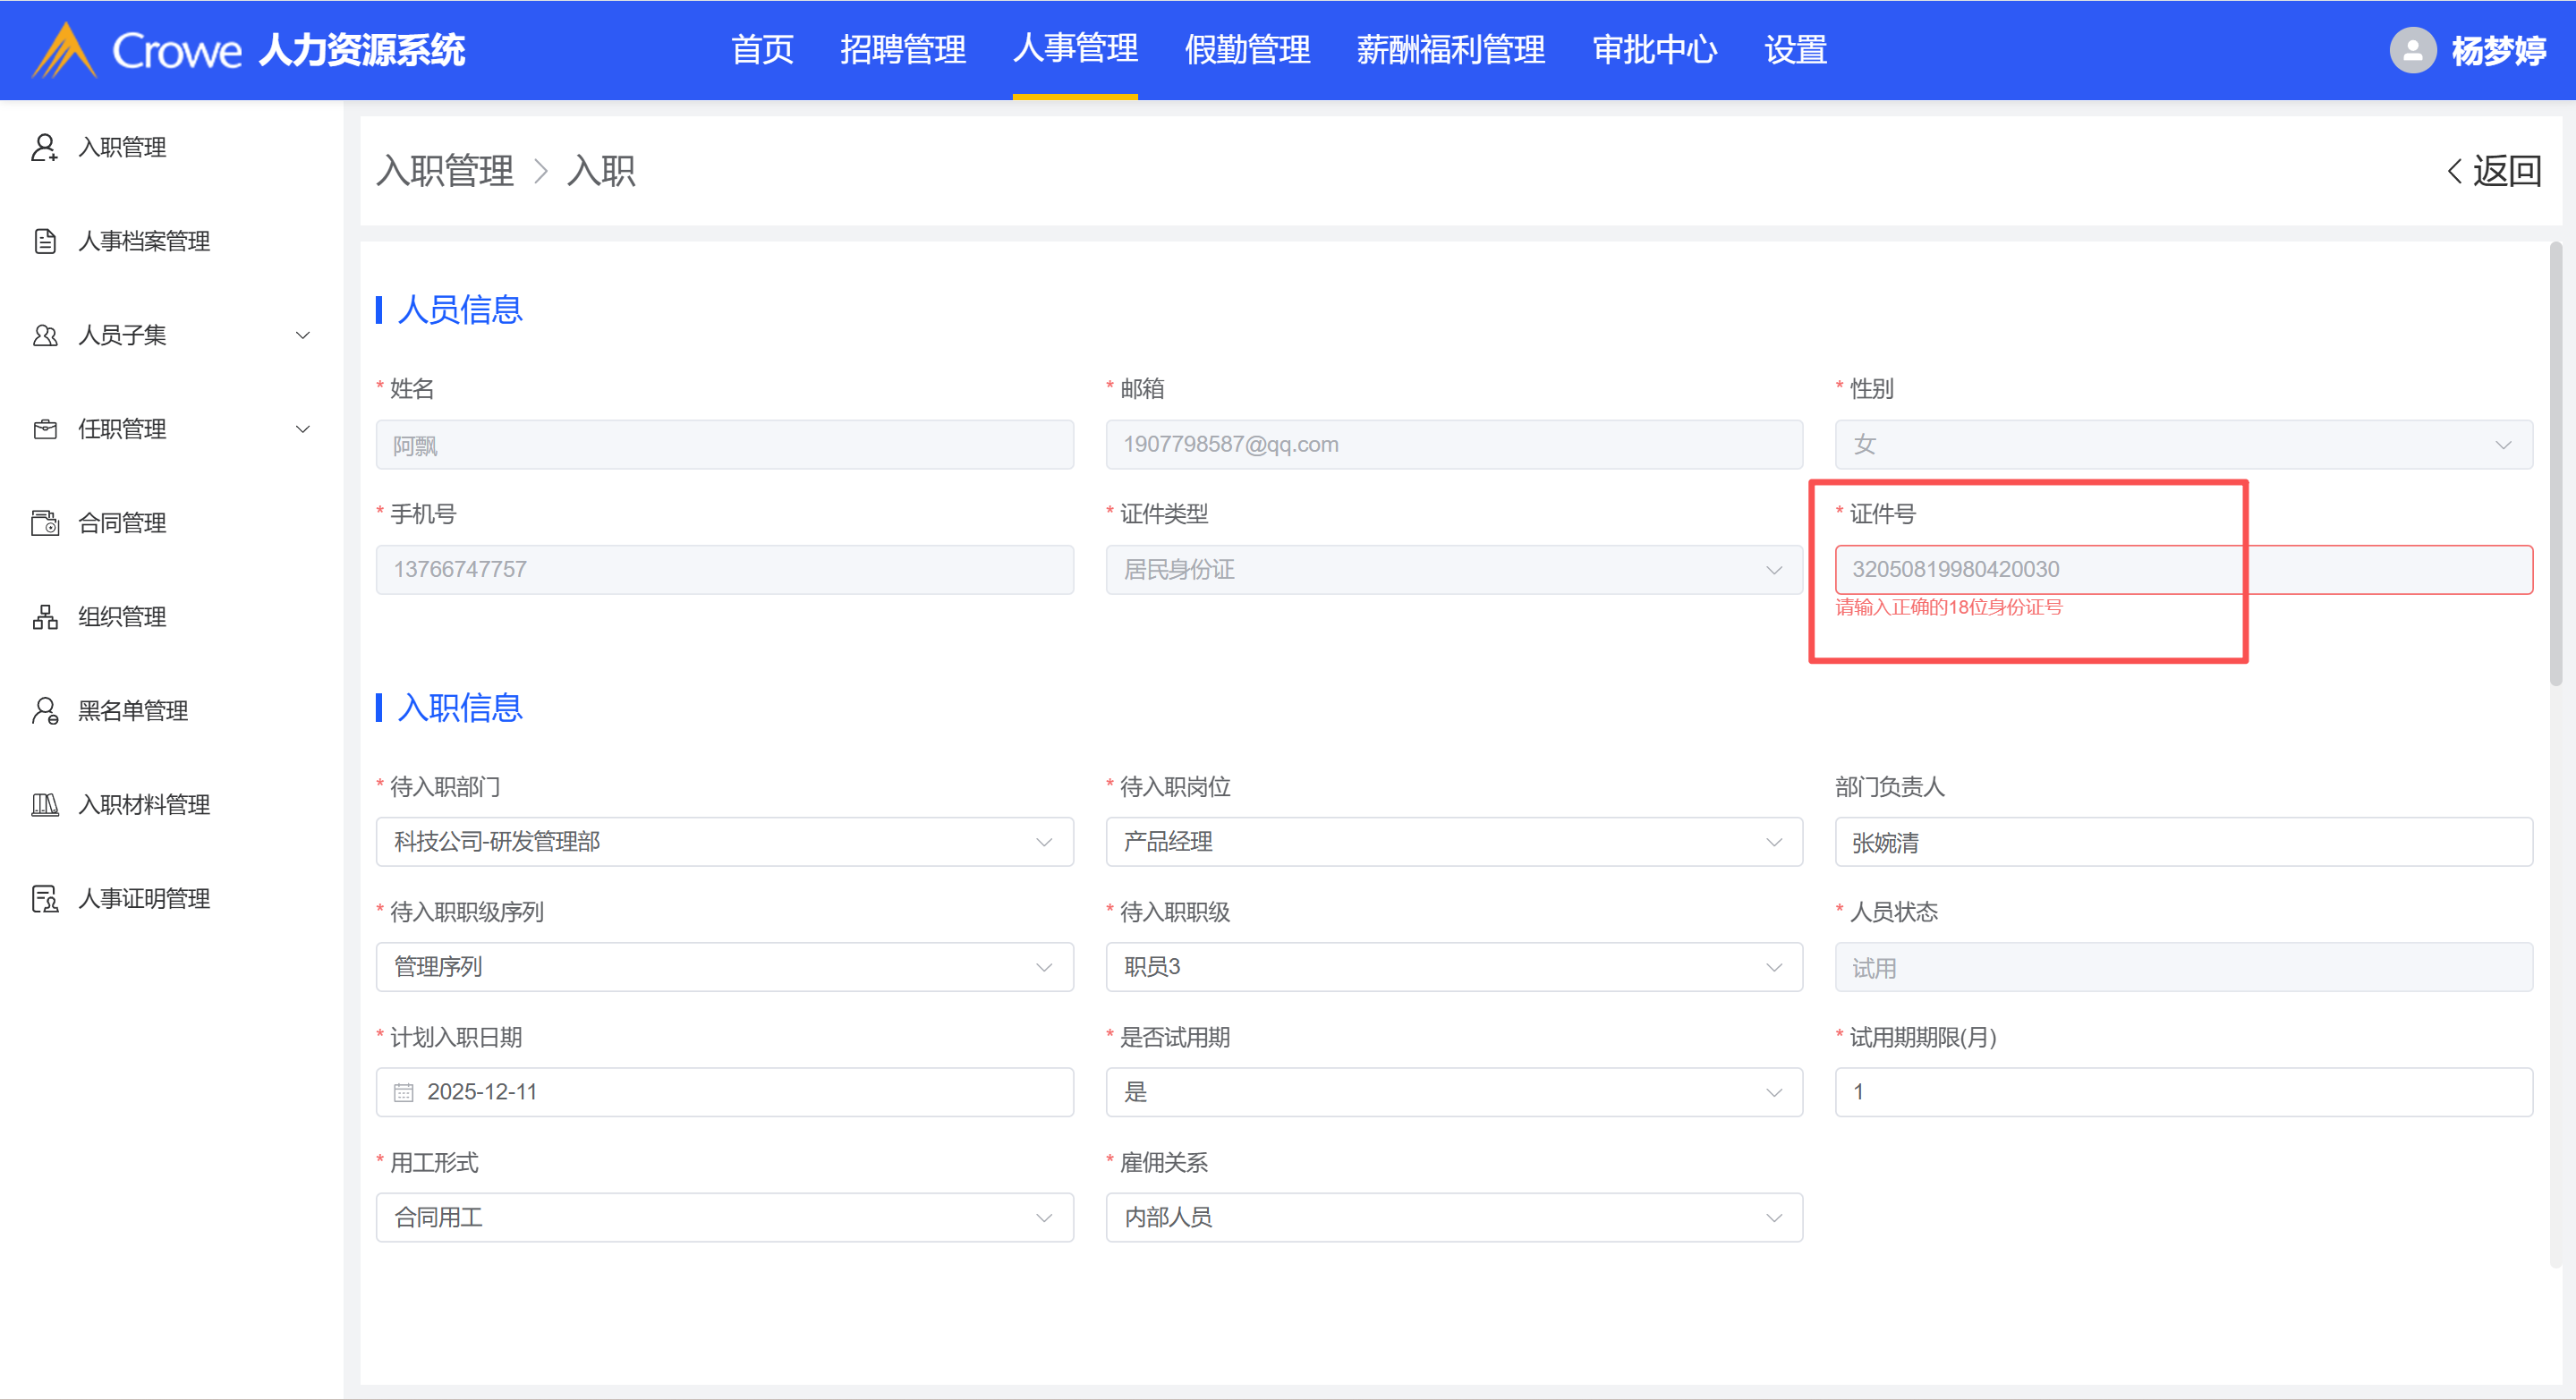
Task: Click the 人事证明管理 certificate icon
Action: click(x=44, y=899)
